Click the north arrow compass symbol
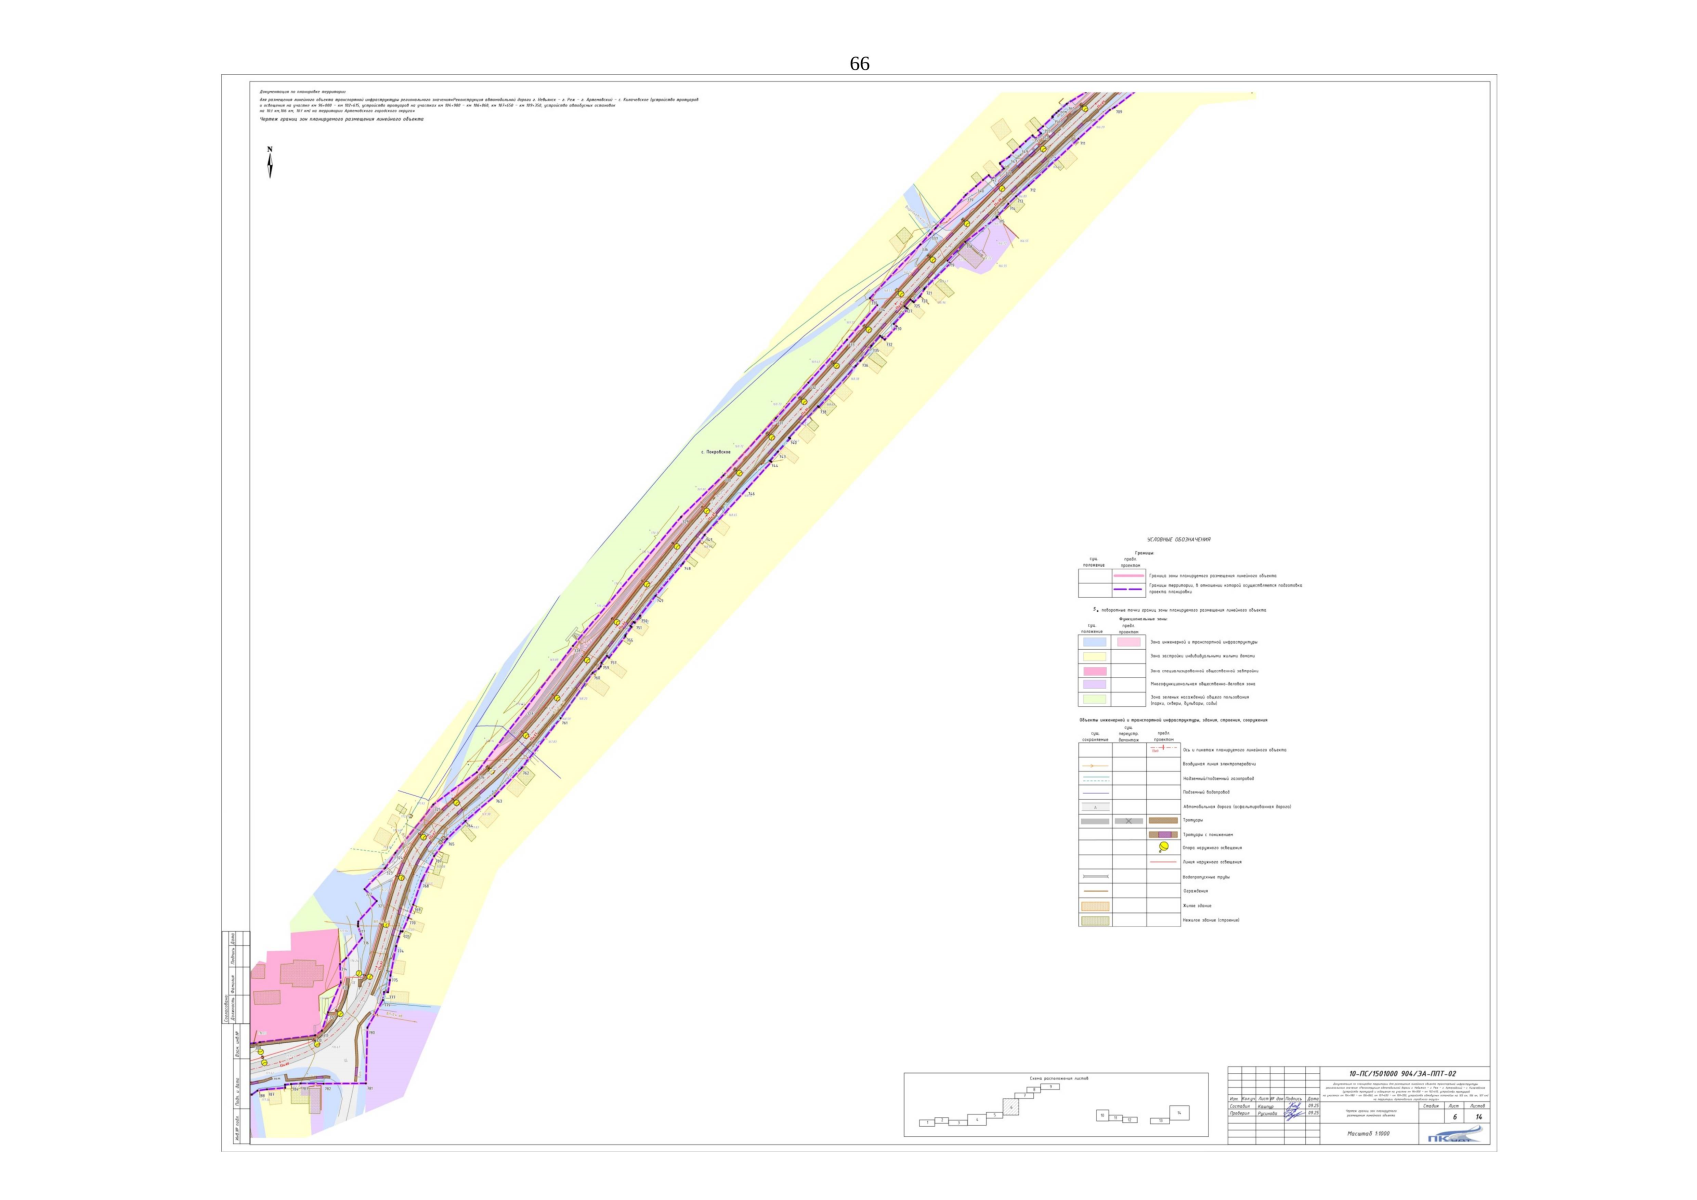The image size is (1697, 1200). point(269,163)
